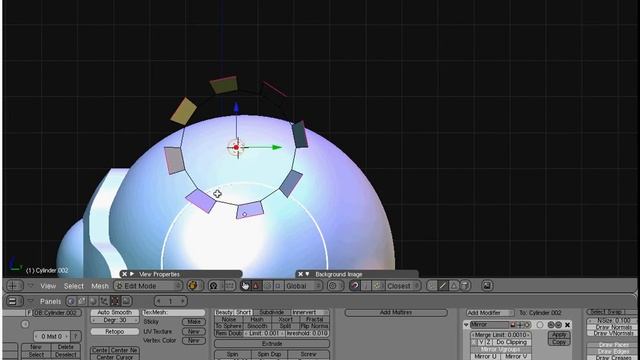Open the Select menu
Viewport: 640px width, 360px height.
74,286
